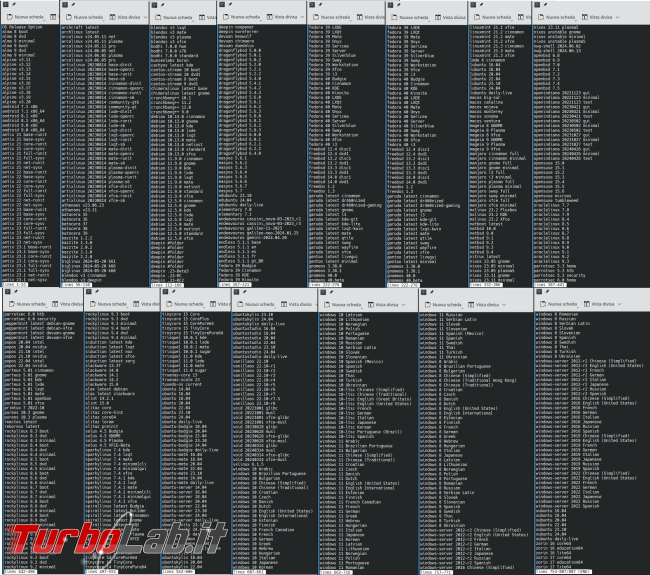Open Nuova scheda in the alma list window
The width and height of the screenshot is (650, 575).
pyautogui.click(x=26, y=17)
